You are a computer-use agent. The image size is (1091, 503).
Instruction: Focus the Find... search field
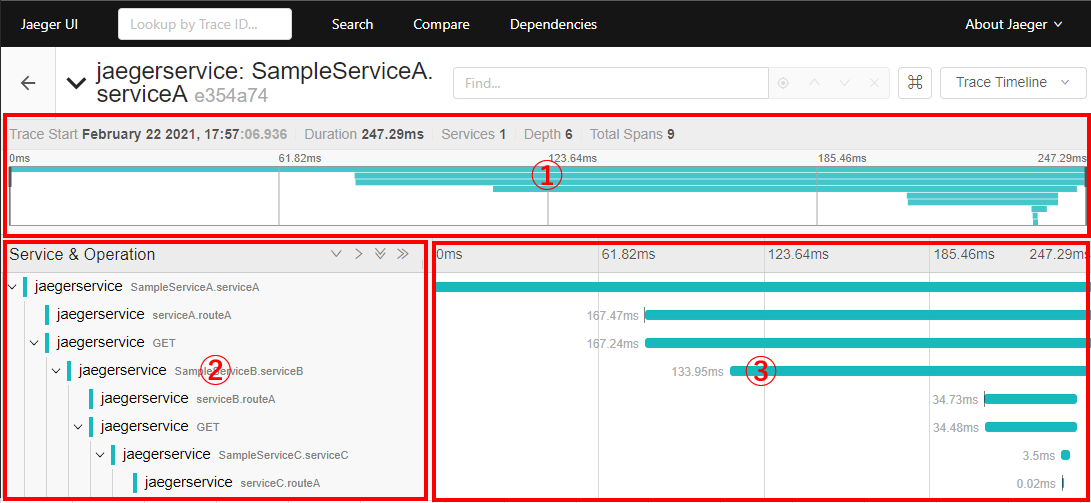pos(611,83)
